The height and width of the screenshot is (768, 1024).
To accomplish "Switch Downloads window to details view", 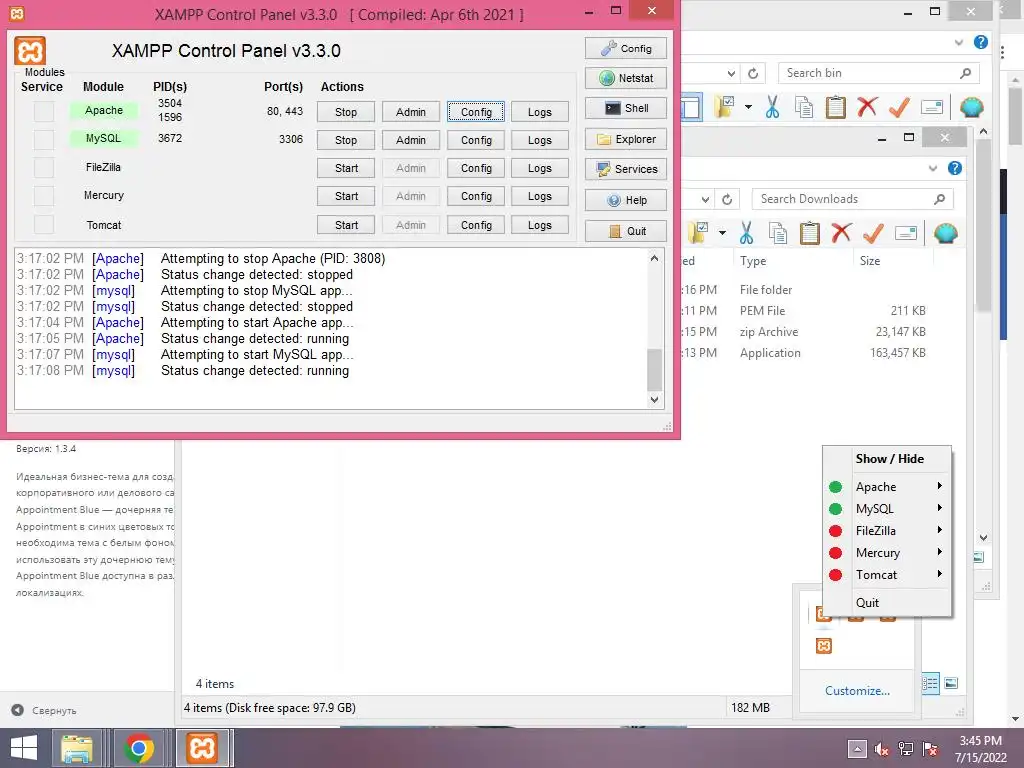I will coord(931,684).
